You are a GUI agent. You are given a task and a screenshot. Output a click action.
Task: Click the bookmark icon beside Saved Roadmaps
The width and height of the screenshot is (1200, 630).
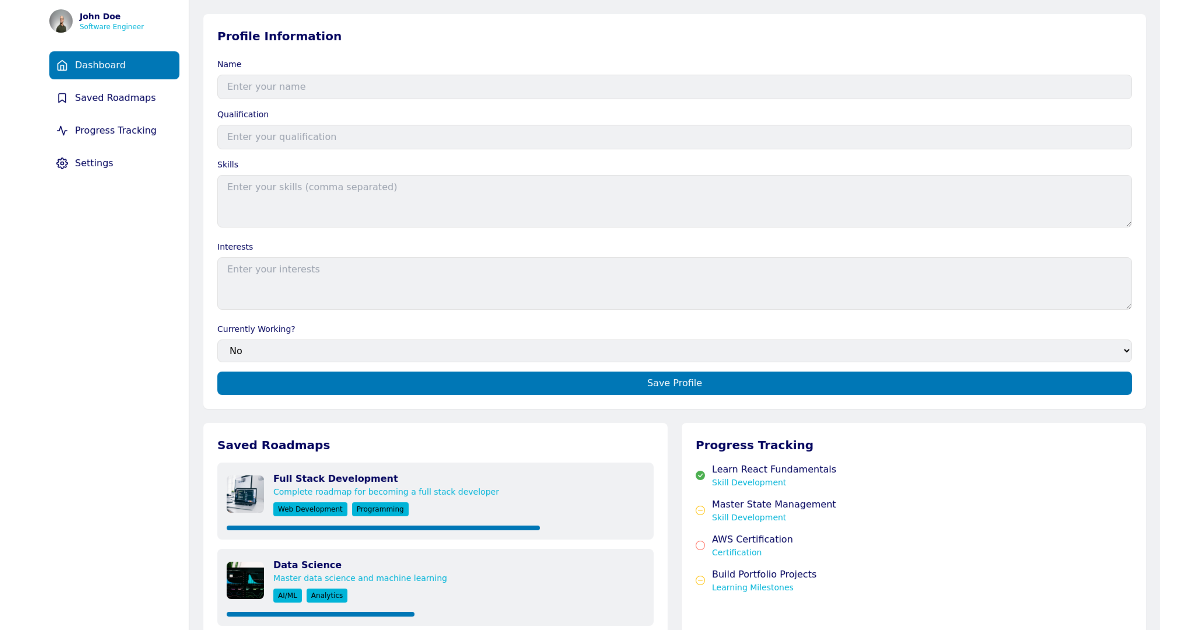pos(62,97)
